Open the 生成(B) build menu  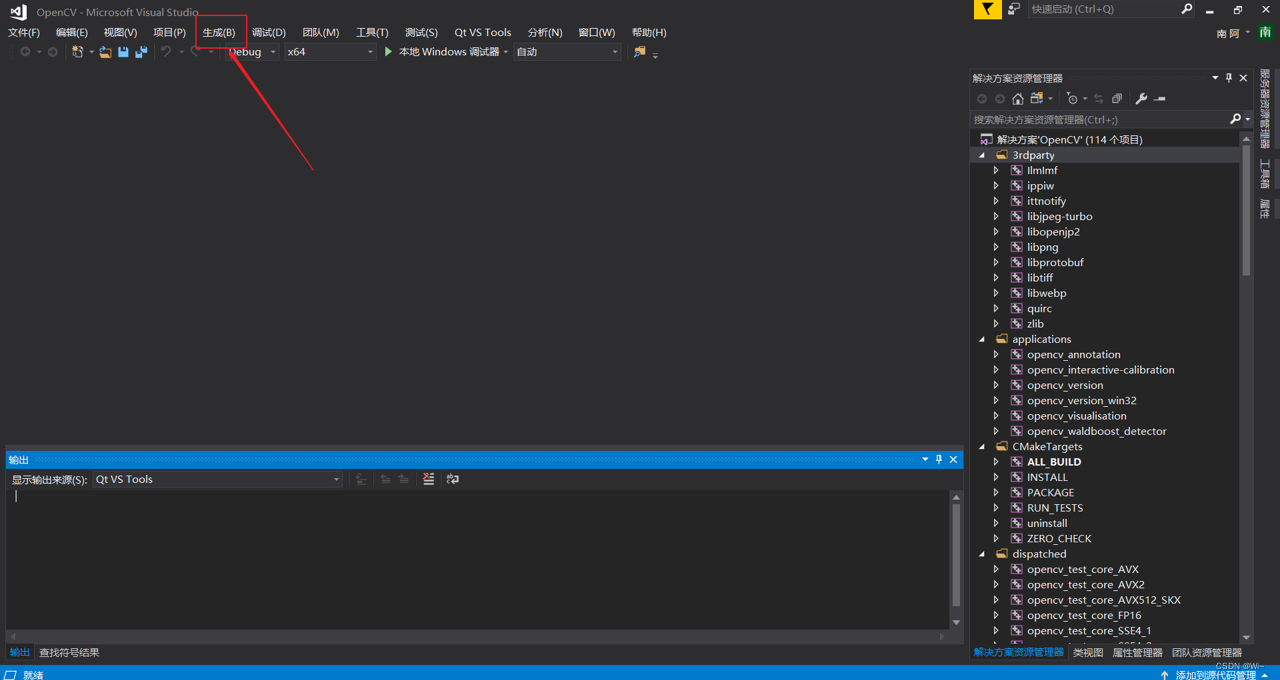tap(219, 33)
